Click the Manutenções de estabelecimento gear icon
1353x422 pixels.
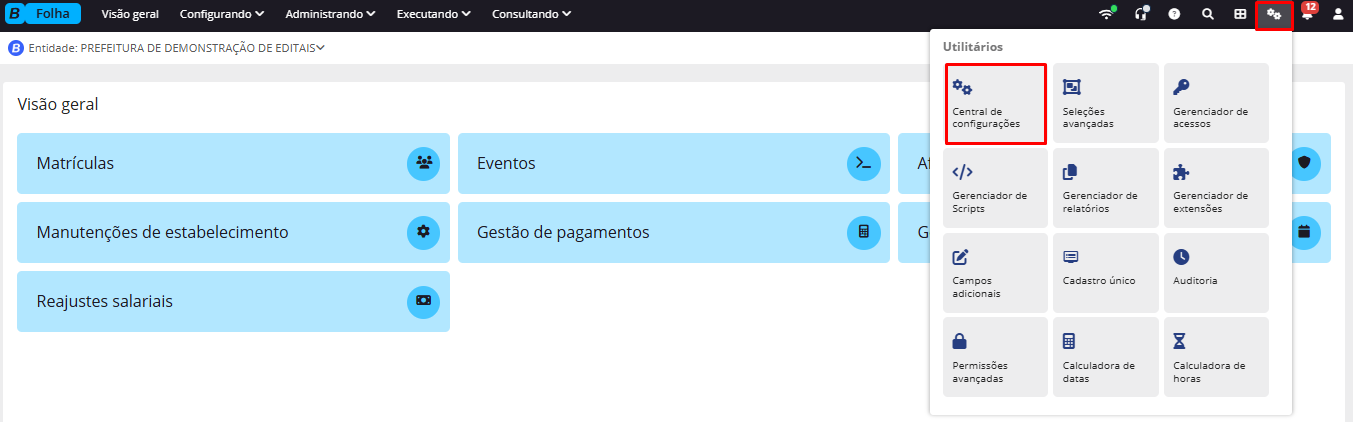423,232
